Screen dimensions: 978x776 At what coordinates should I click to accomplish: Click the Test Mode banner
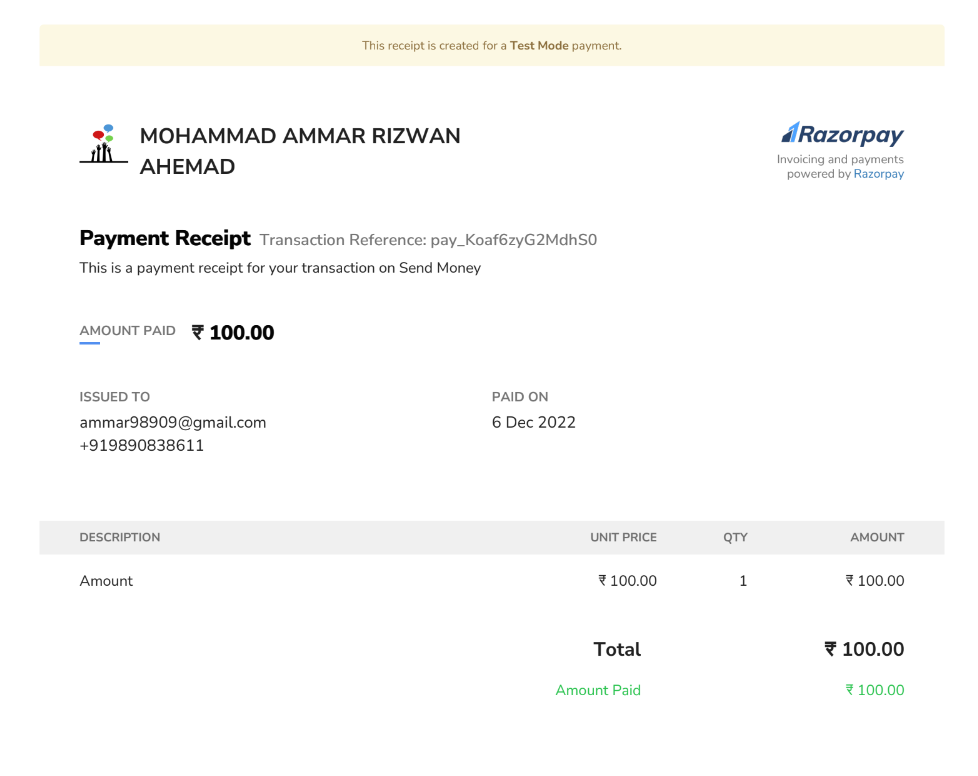pyautogui.click(x=491, y=45)
